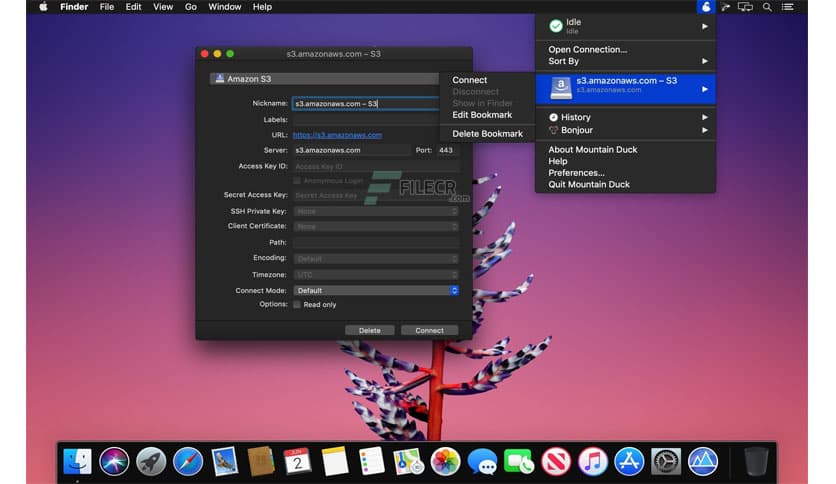836x484 pixels.
Task: Expand the Sort By submenu
Action: tap(625, 61)
